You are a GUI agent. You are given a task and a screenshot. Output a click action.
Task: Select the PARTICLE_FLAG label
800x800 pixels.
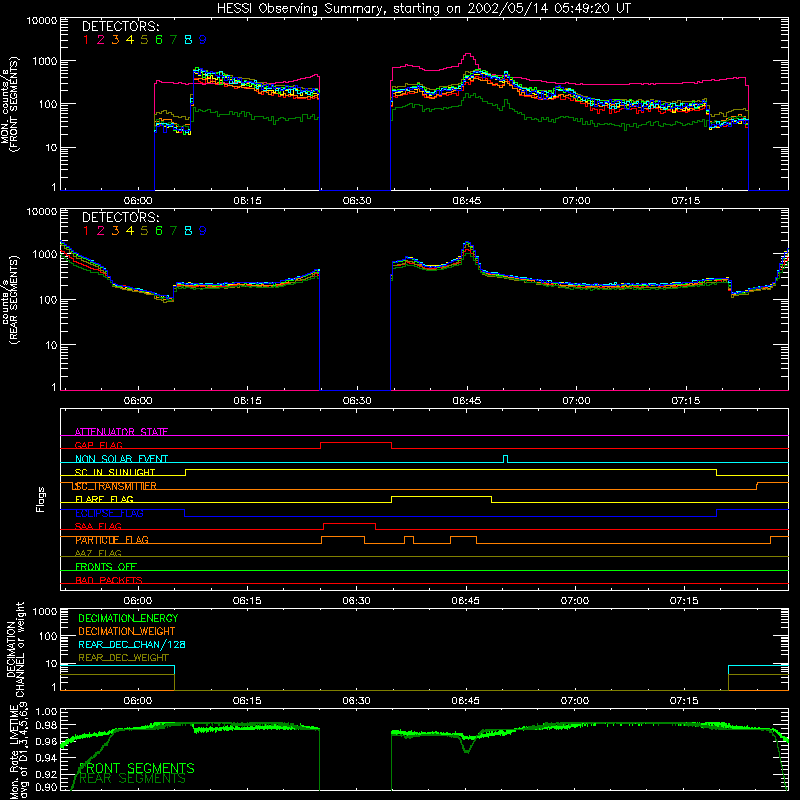(112, 540)
